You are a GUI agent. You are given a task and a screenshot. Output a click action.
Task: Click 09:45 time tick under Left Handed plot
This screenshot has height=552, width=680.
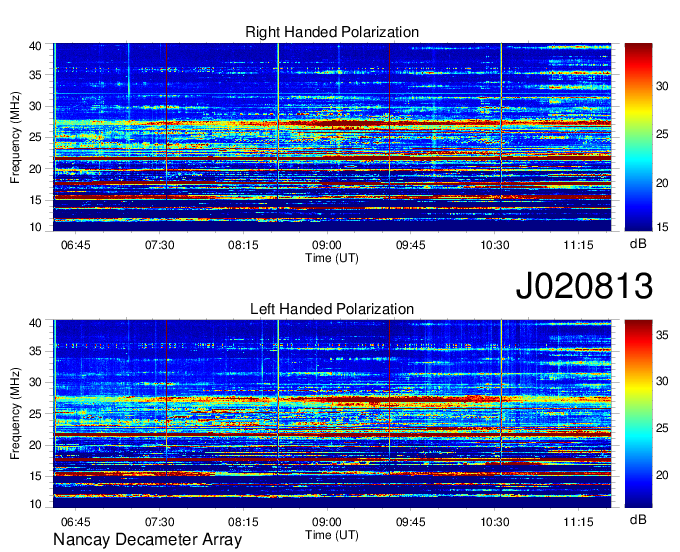pos(410,522)
